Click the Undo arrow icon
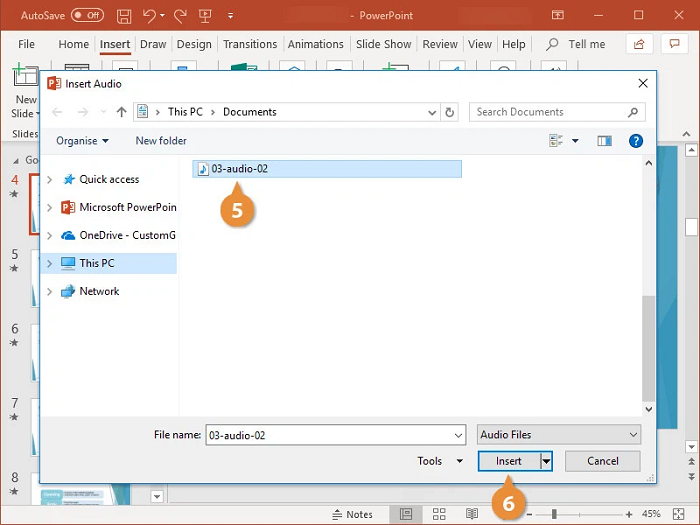The width and height of the screenshot is (700, 525). [149, 16]
